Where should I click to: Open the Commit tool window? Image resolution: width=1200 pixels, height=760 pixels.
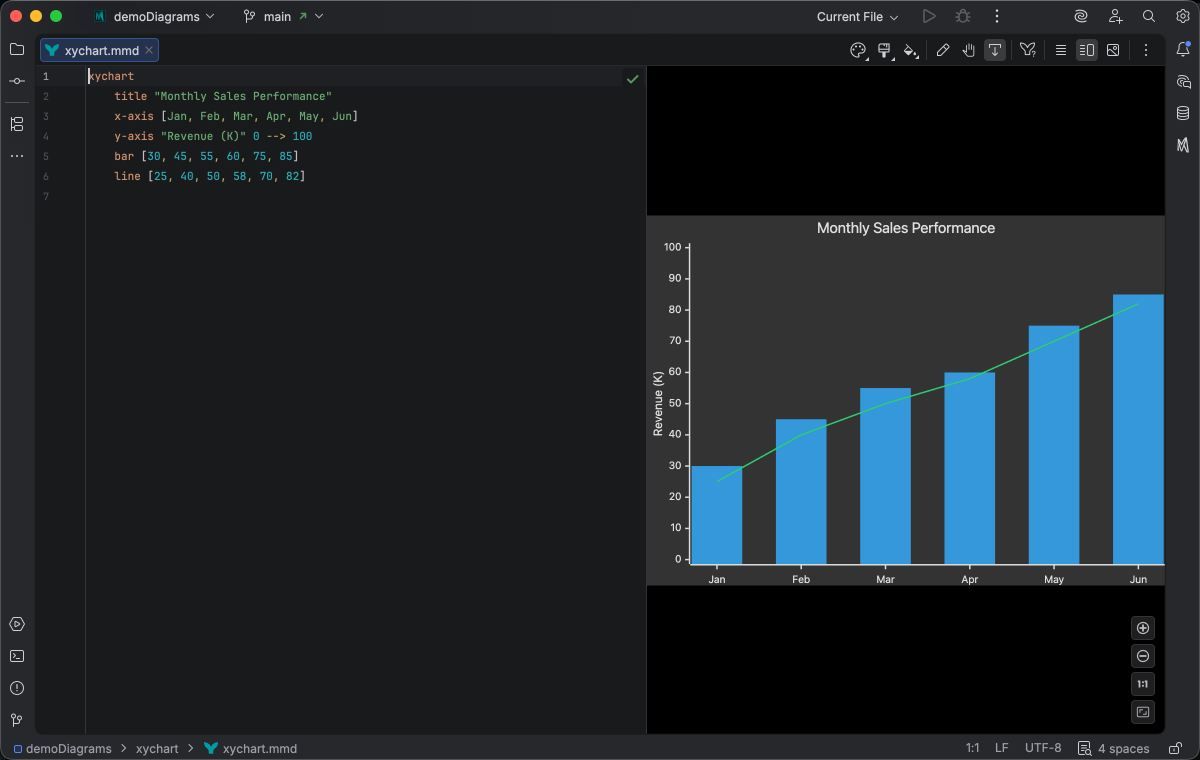coord(17,81)
